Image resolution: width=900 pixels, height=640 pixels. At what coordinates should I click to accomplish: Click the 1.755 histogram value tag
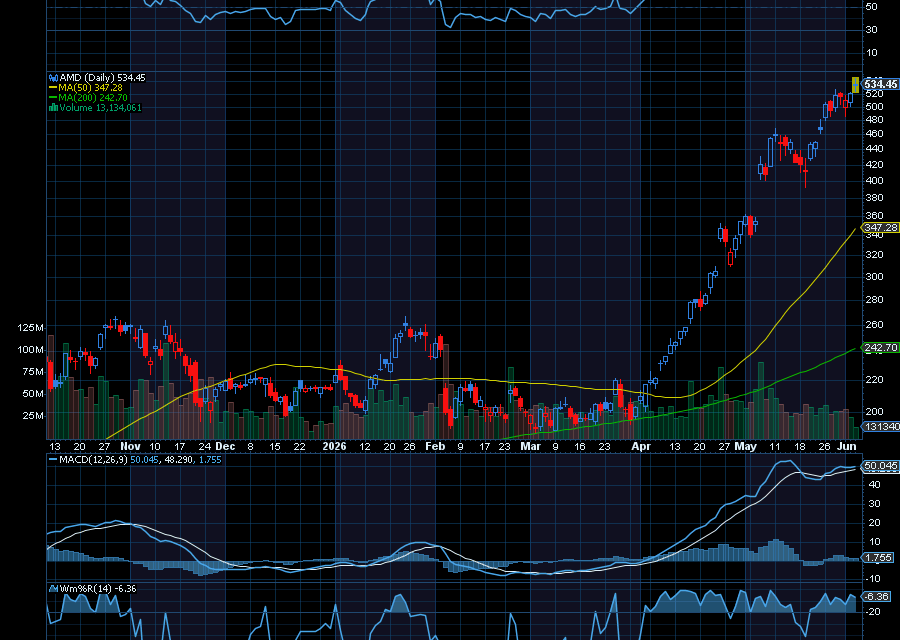point(878,557)
